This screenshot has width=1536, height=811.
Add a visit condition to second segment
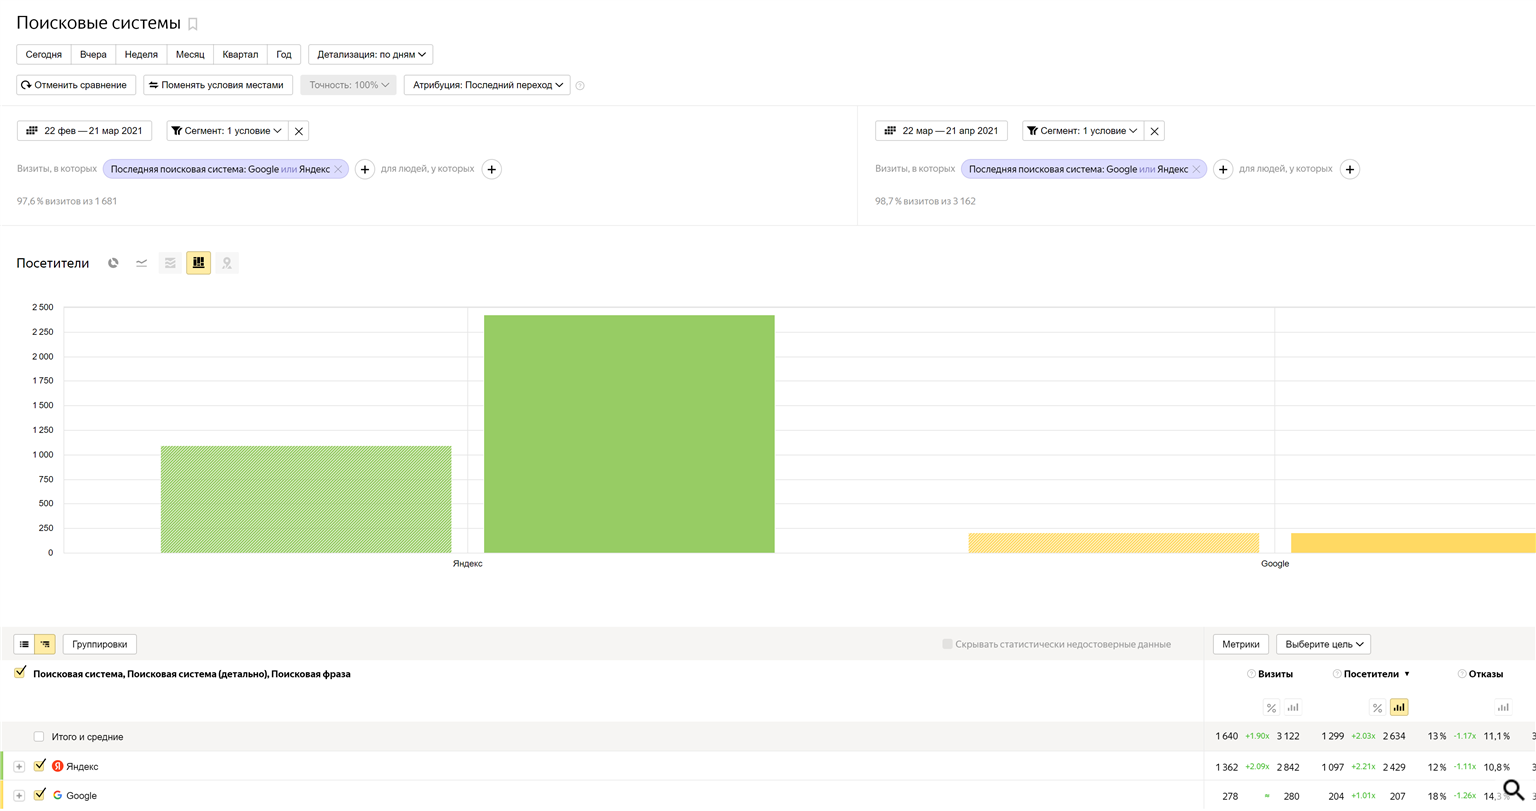(x=1222, y=170)
